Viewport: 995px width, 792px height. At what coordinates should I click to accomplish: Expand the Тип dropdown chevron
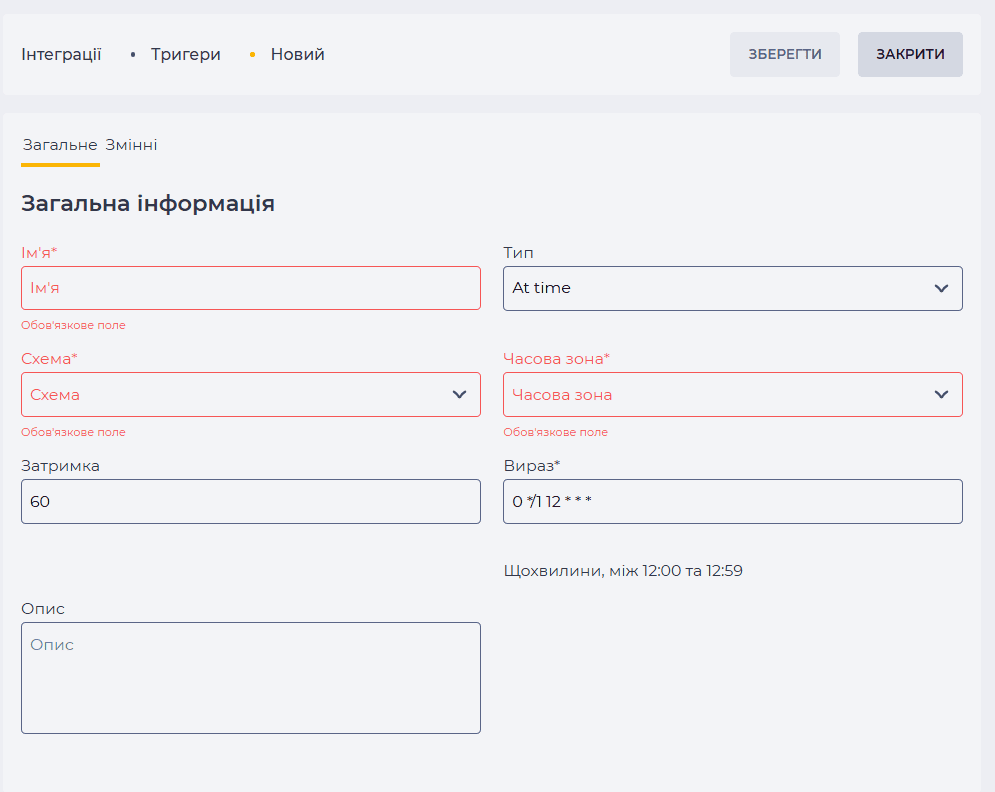point(941,288)
